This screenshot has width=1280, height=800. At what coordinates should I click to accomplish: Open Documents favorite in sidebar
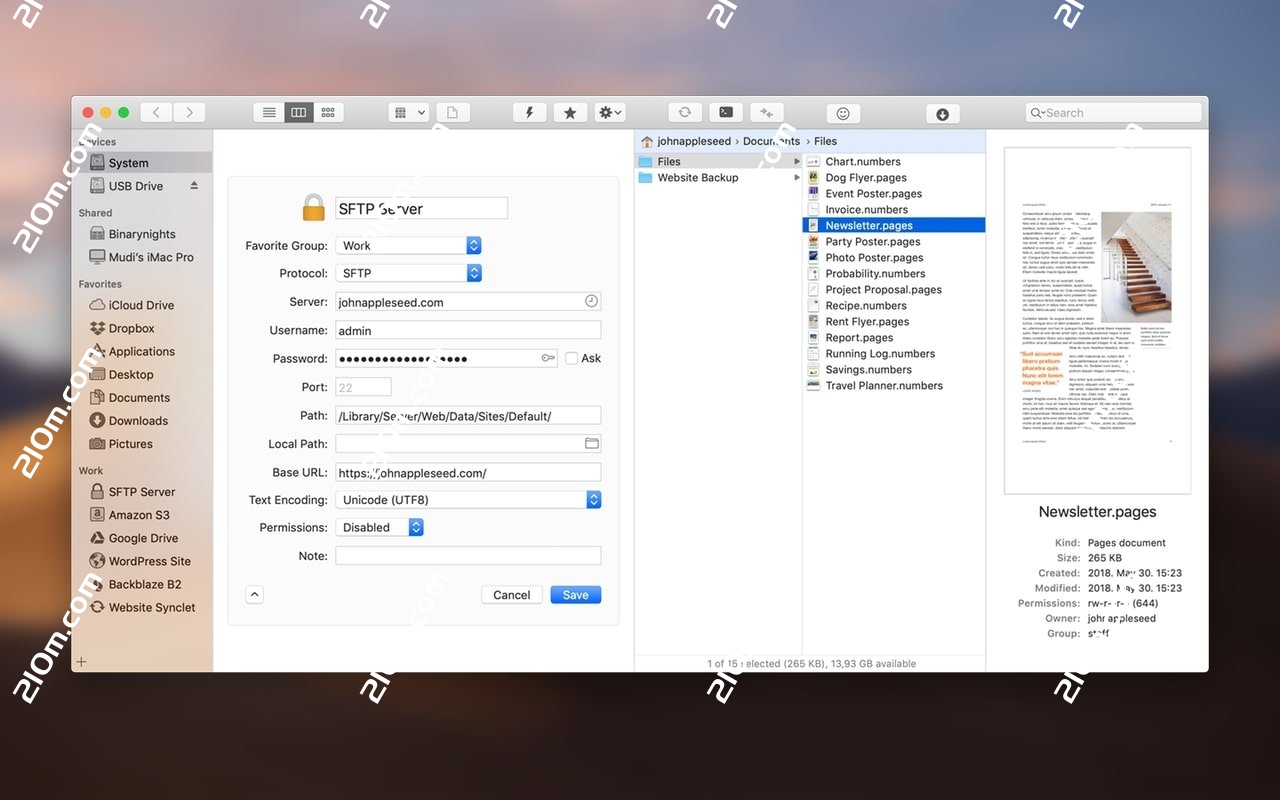(141, 397)
